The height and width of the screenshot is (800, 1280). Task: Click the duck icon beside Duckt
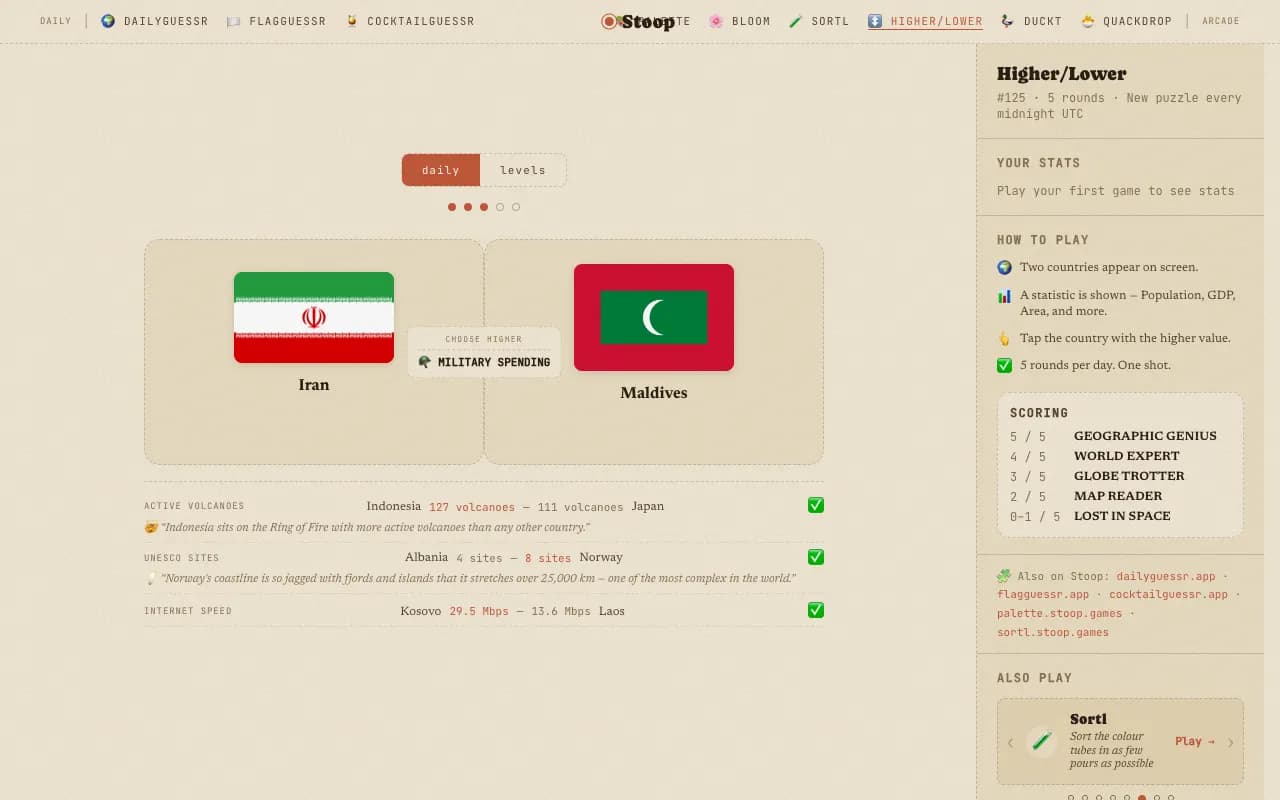click(1007, 21)
